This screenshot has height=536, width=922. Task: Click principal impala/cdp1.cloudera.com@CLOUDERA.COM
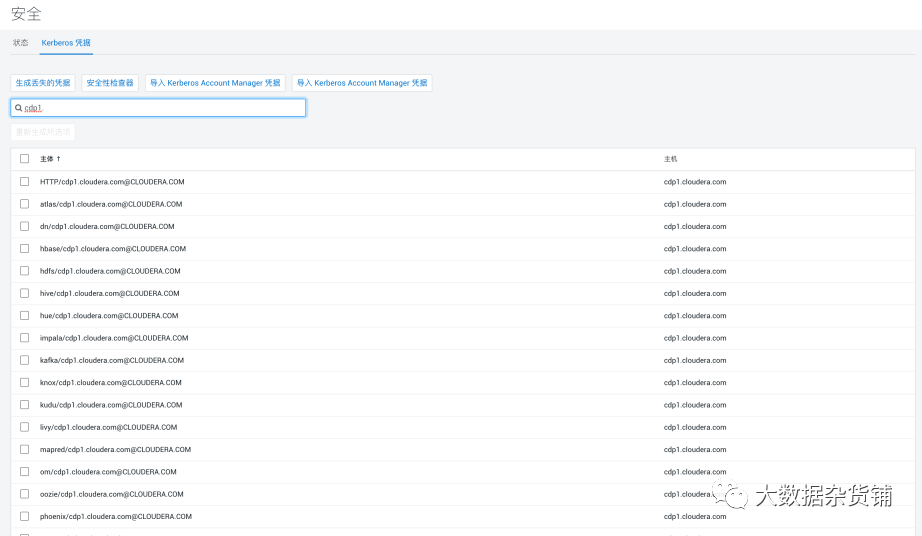coord(114,339)
